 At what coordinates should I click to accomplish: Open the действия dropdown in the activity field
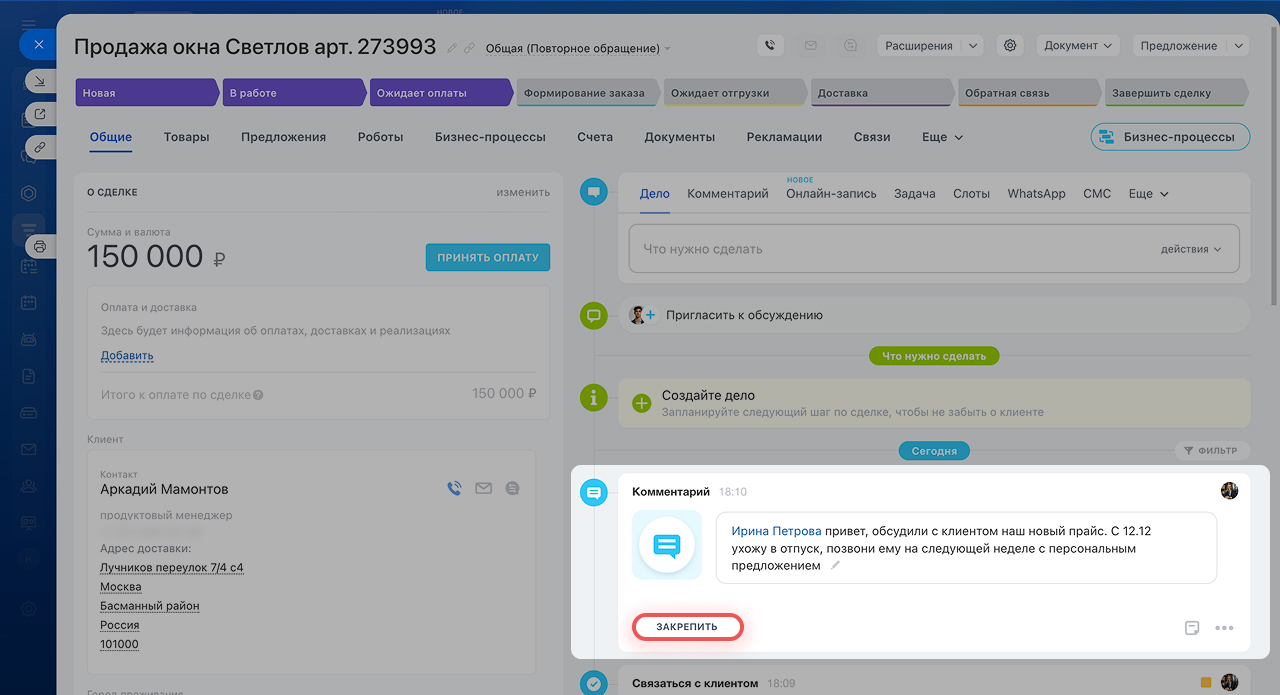tap(1191, 249)
